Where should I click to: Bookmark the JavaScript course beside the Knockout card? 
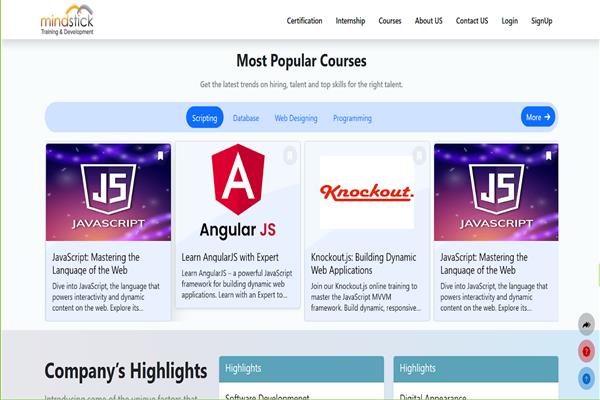tap(549, 155)
